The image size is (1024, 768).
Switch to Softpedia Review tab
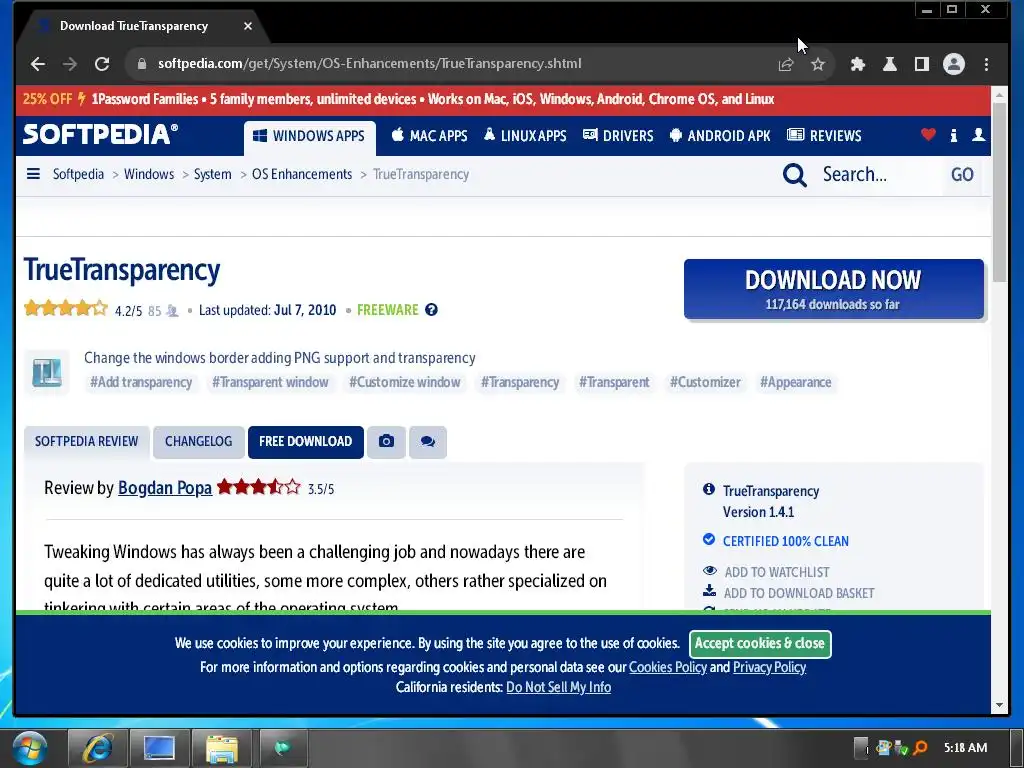click(87, 442)
